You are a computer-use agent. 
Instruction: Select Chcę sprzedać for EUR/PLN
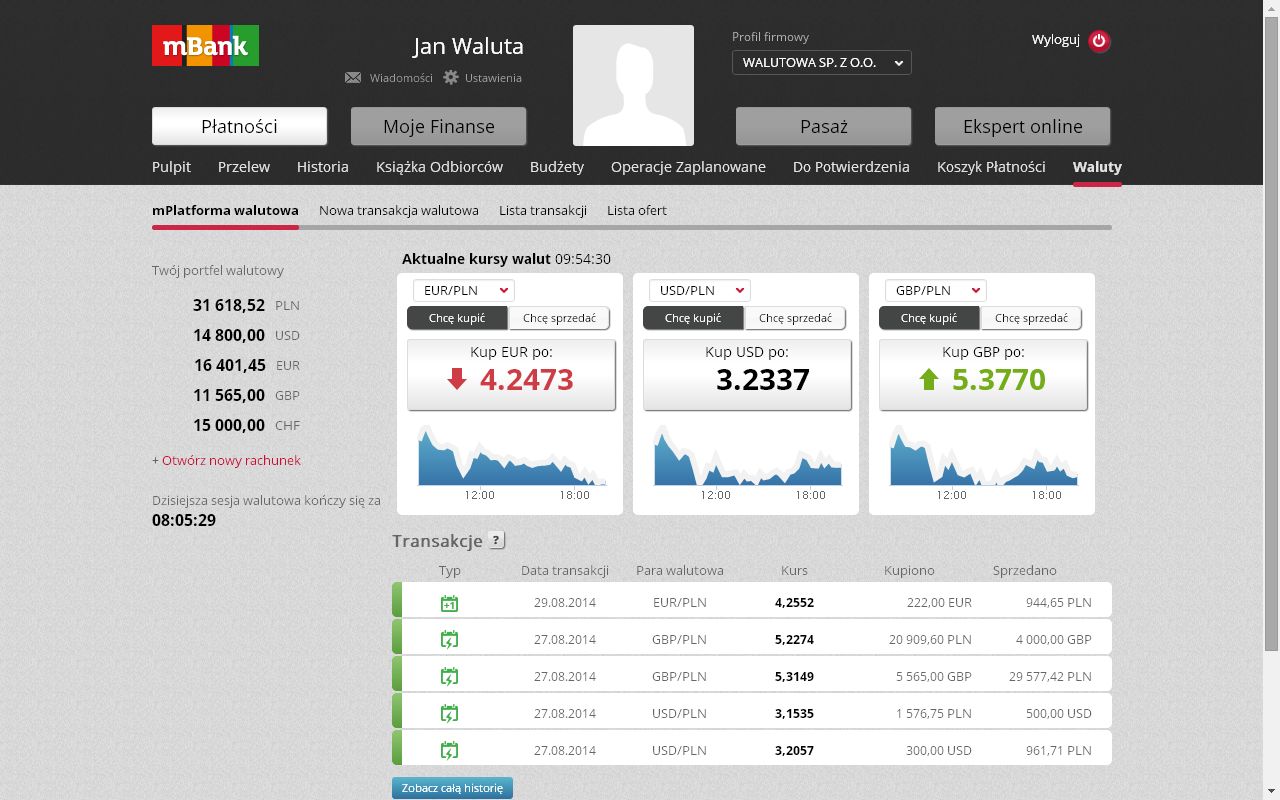point(559,318)
